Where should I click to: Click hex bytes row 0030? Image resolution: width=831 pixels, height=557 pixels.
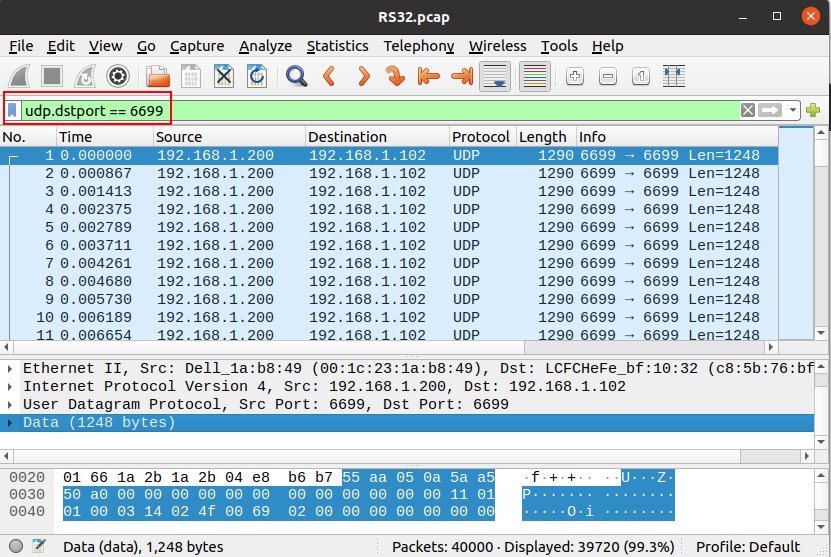[x=278, y=494]
